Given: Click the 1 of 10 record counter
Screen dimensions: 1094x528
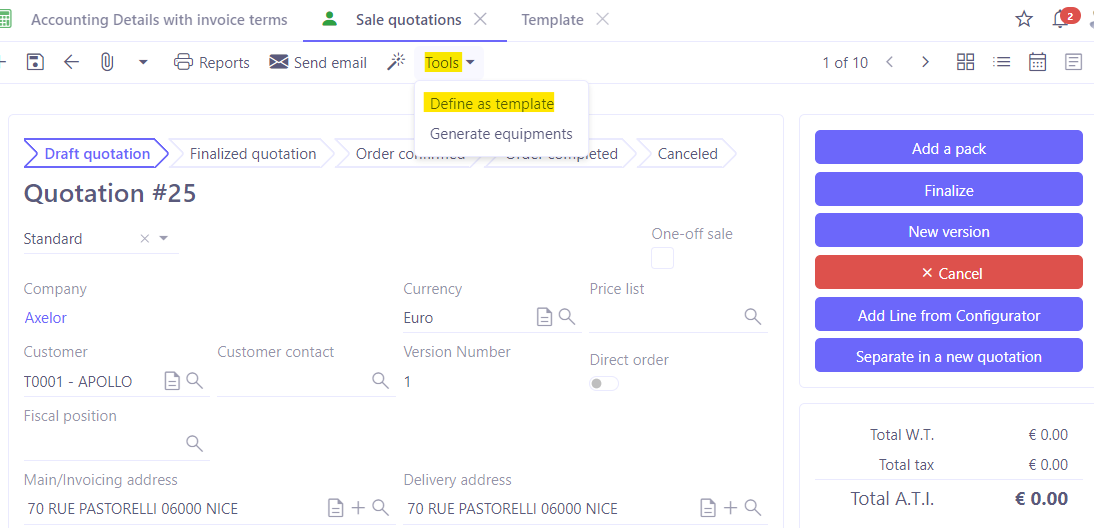Looking at the screenshot, I should 845,63.
